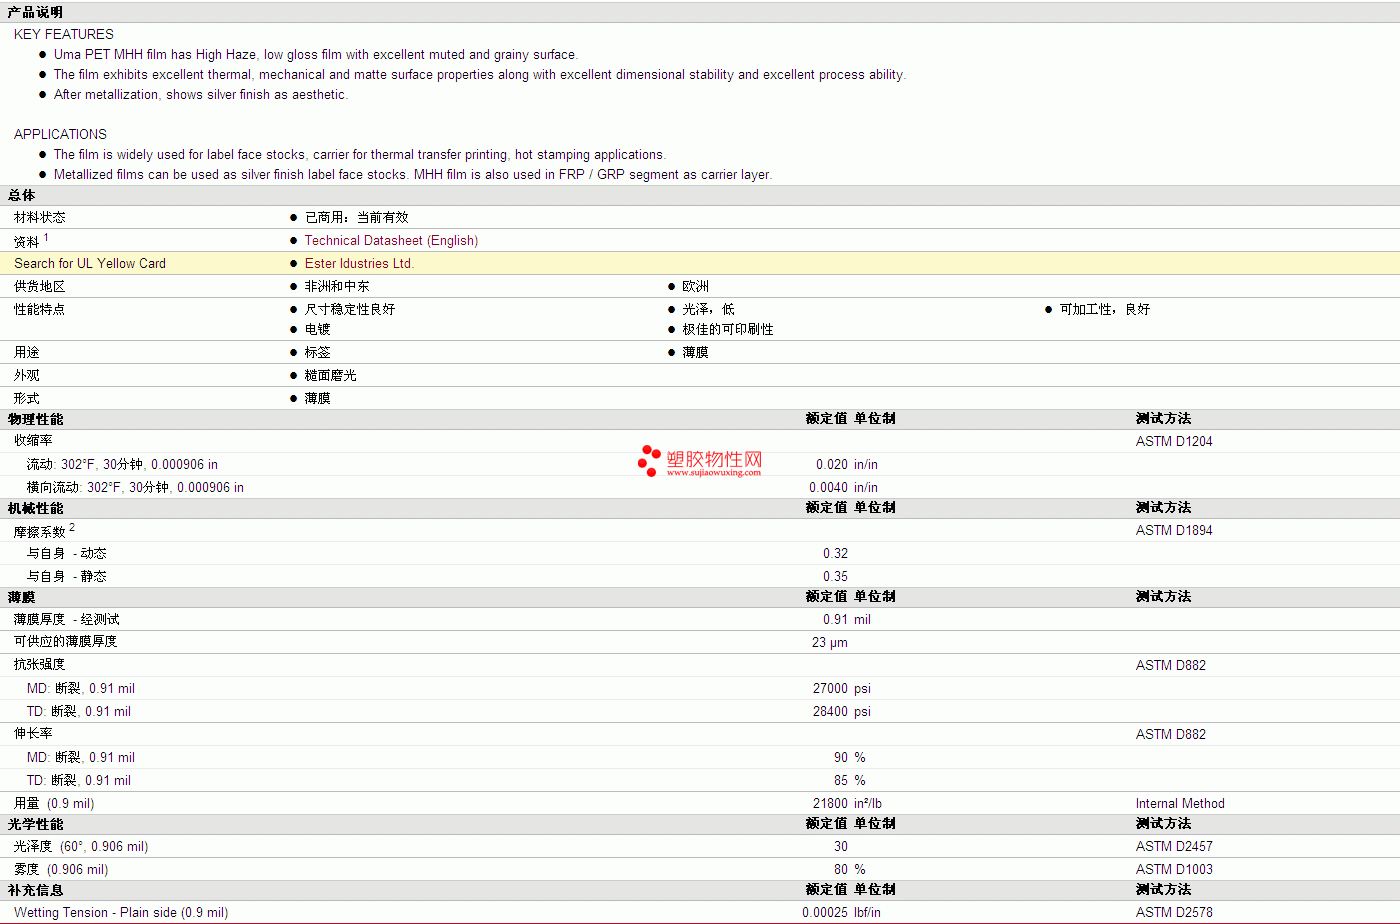1400x924 pixels.
Task: Click the 27000 psi tensile strength value
Action: click(x=830, y=689)
